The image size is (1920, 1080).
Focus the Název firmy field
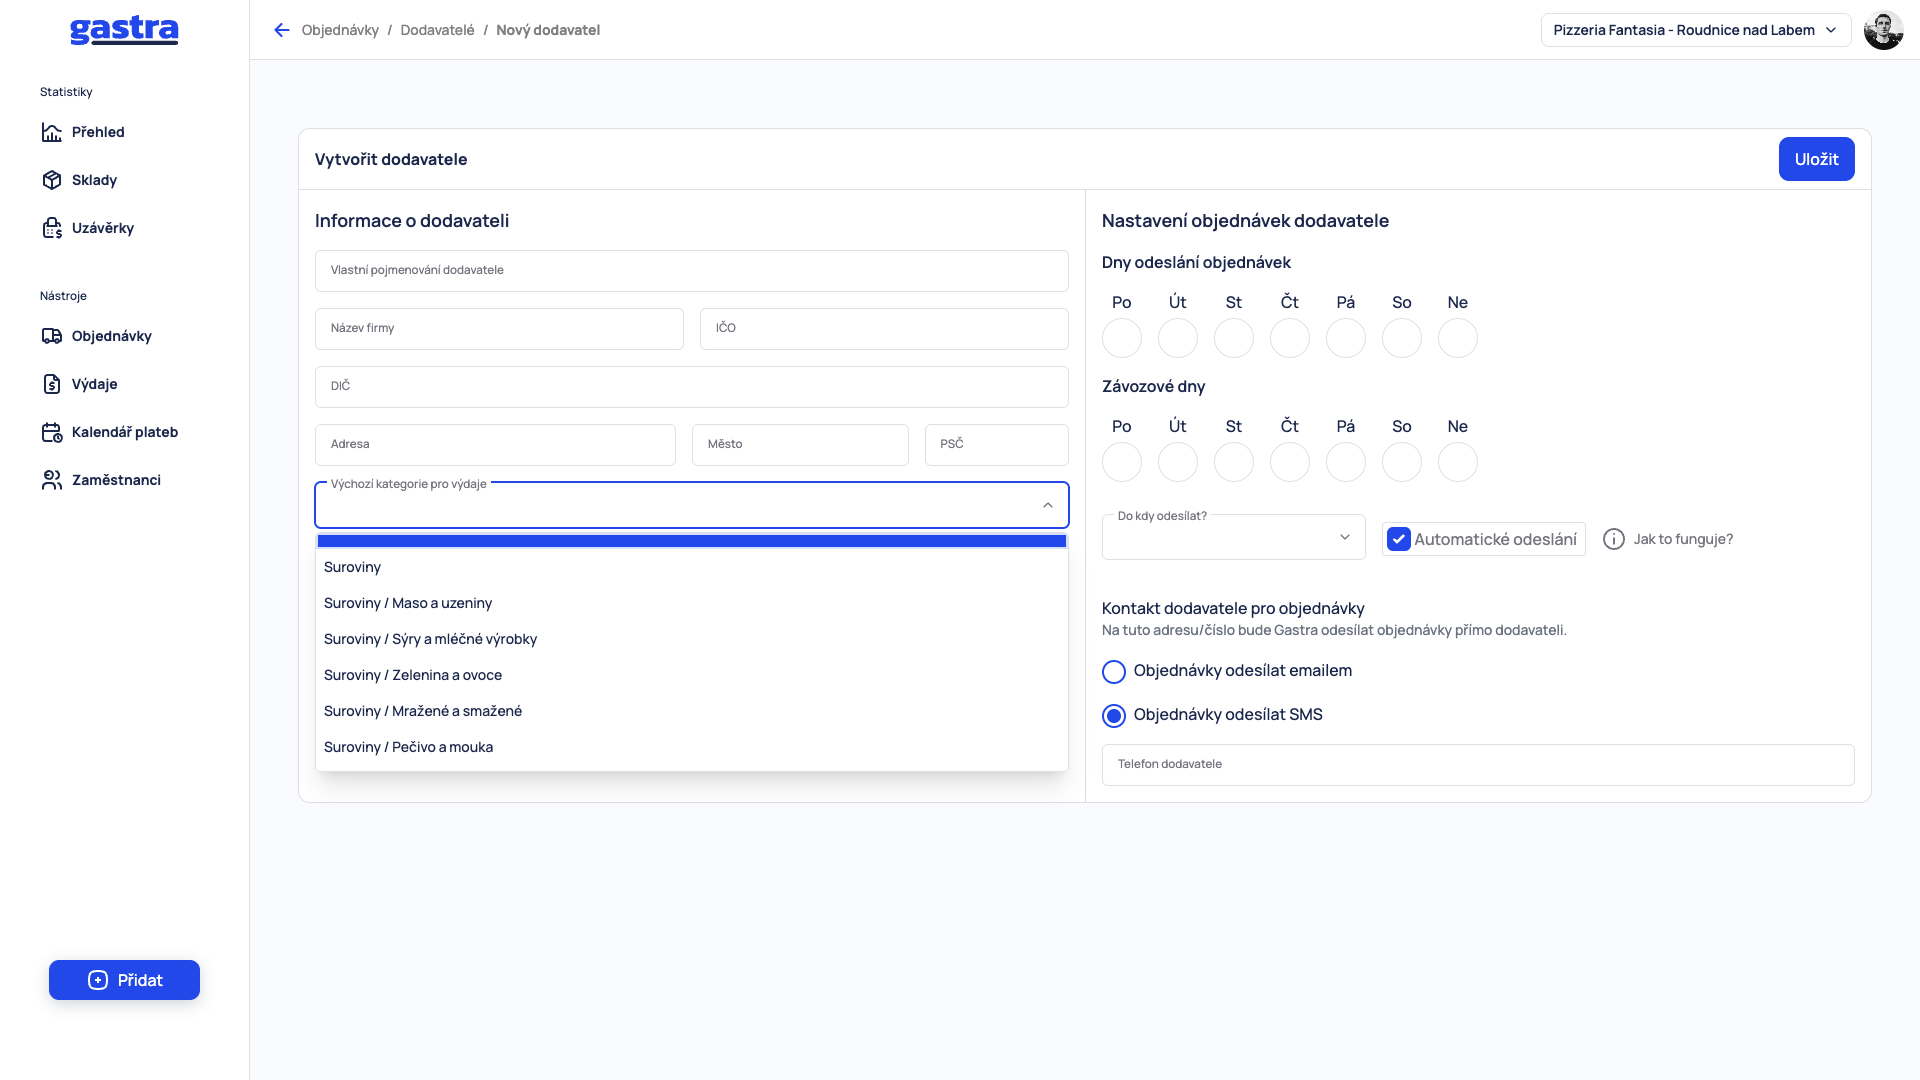click(499, 329)
